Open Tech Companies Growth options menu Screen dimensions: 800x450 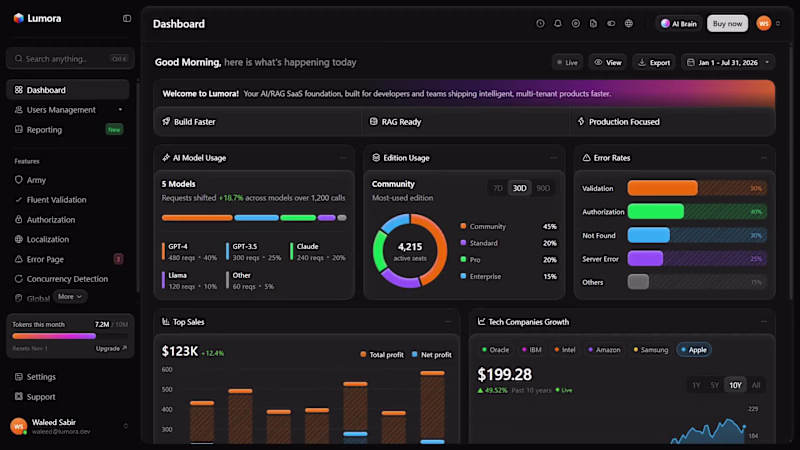(x=764, y=322)
